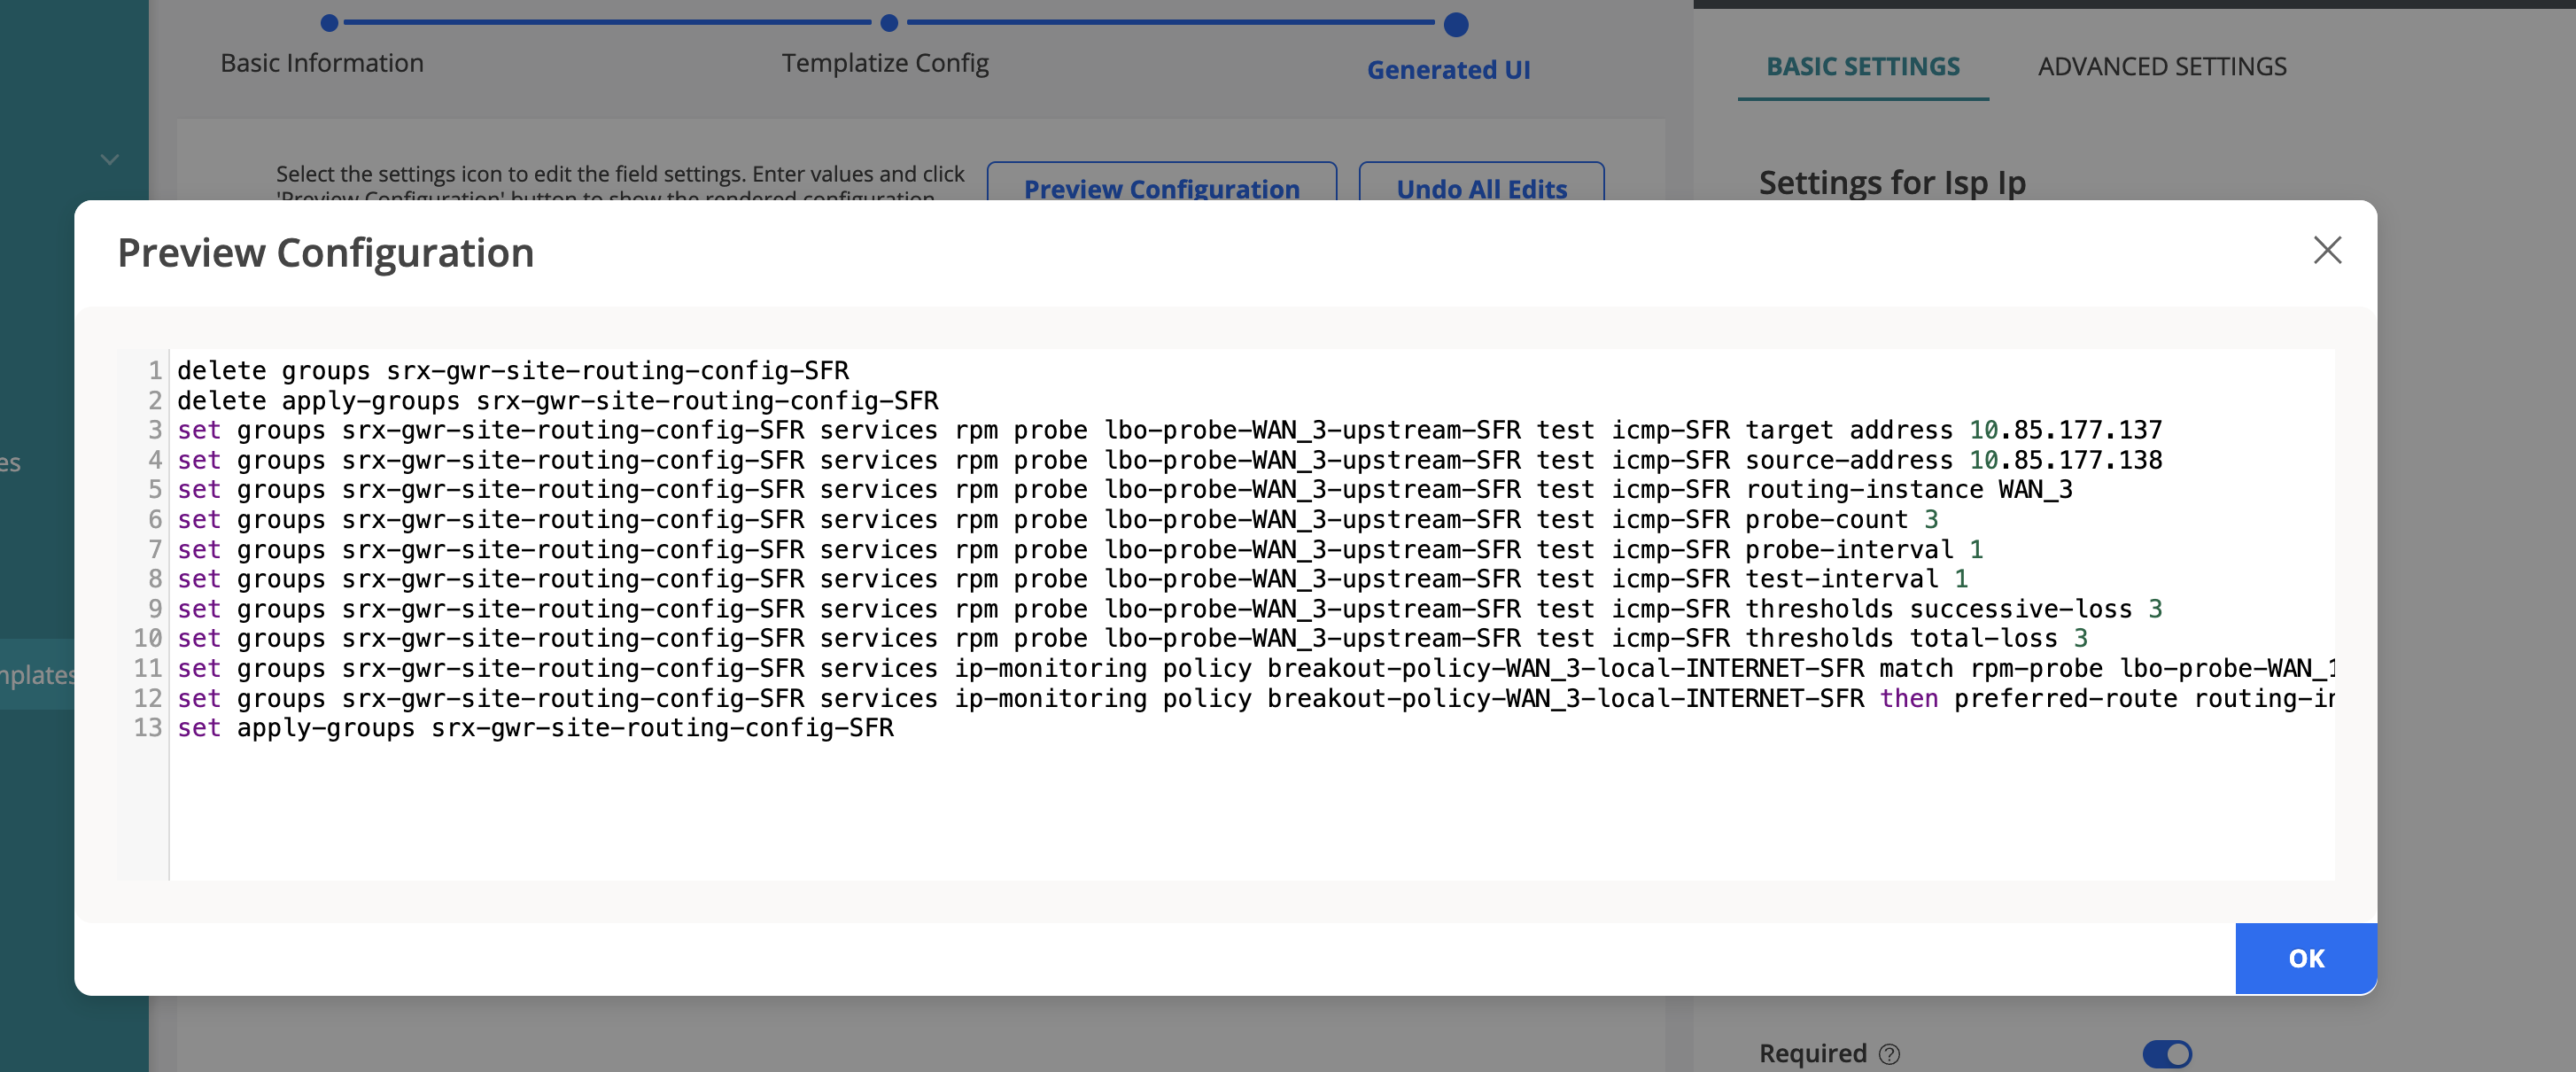This screenshot has width=2576, height=1072.
Task: Click line number 1 in the gutter
Action: [x=155, y=371]
